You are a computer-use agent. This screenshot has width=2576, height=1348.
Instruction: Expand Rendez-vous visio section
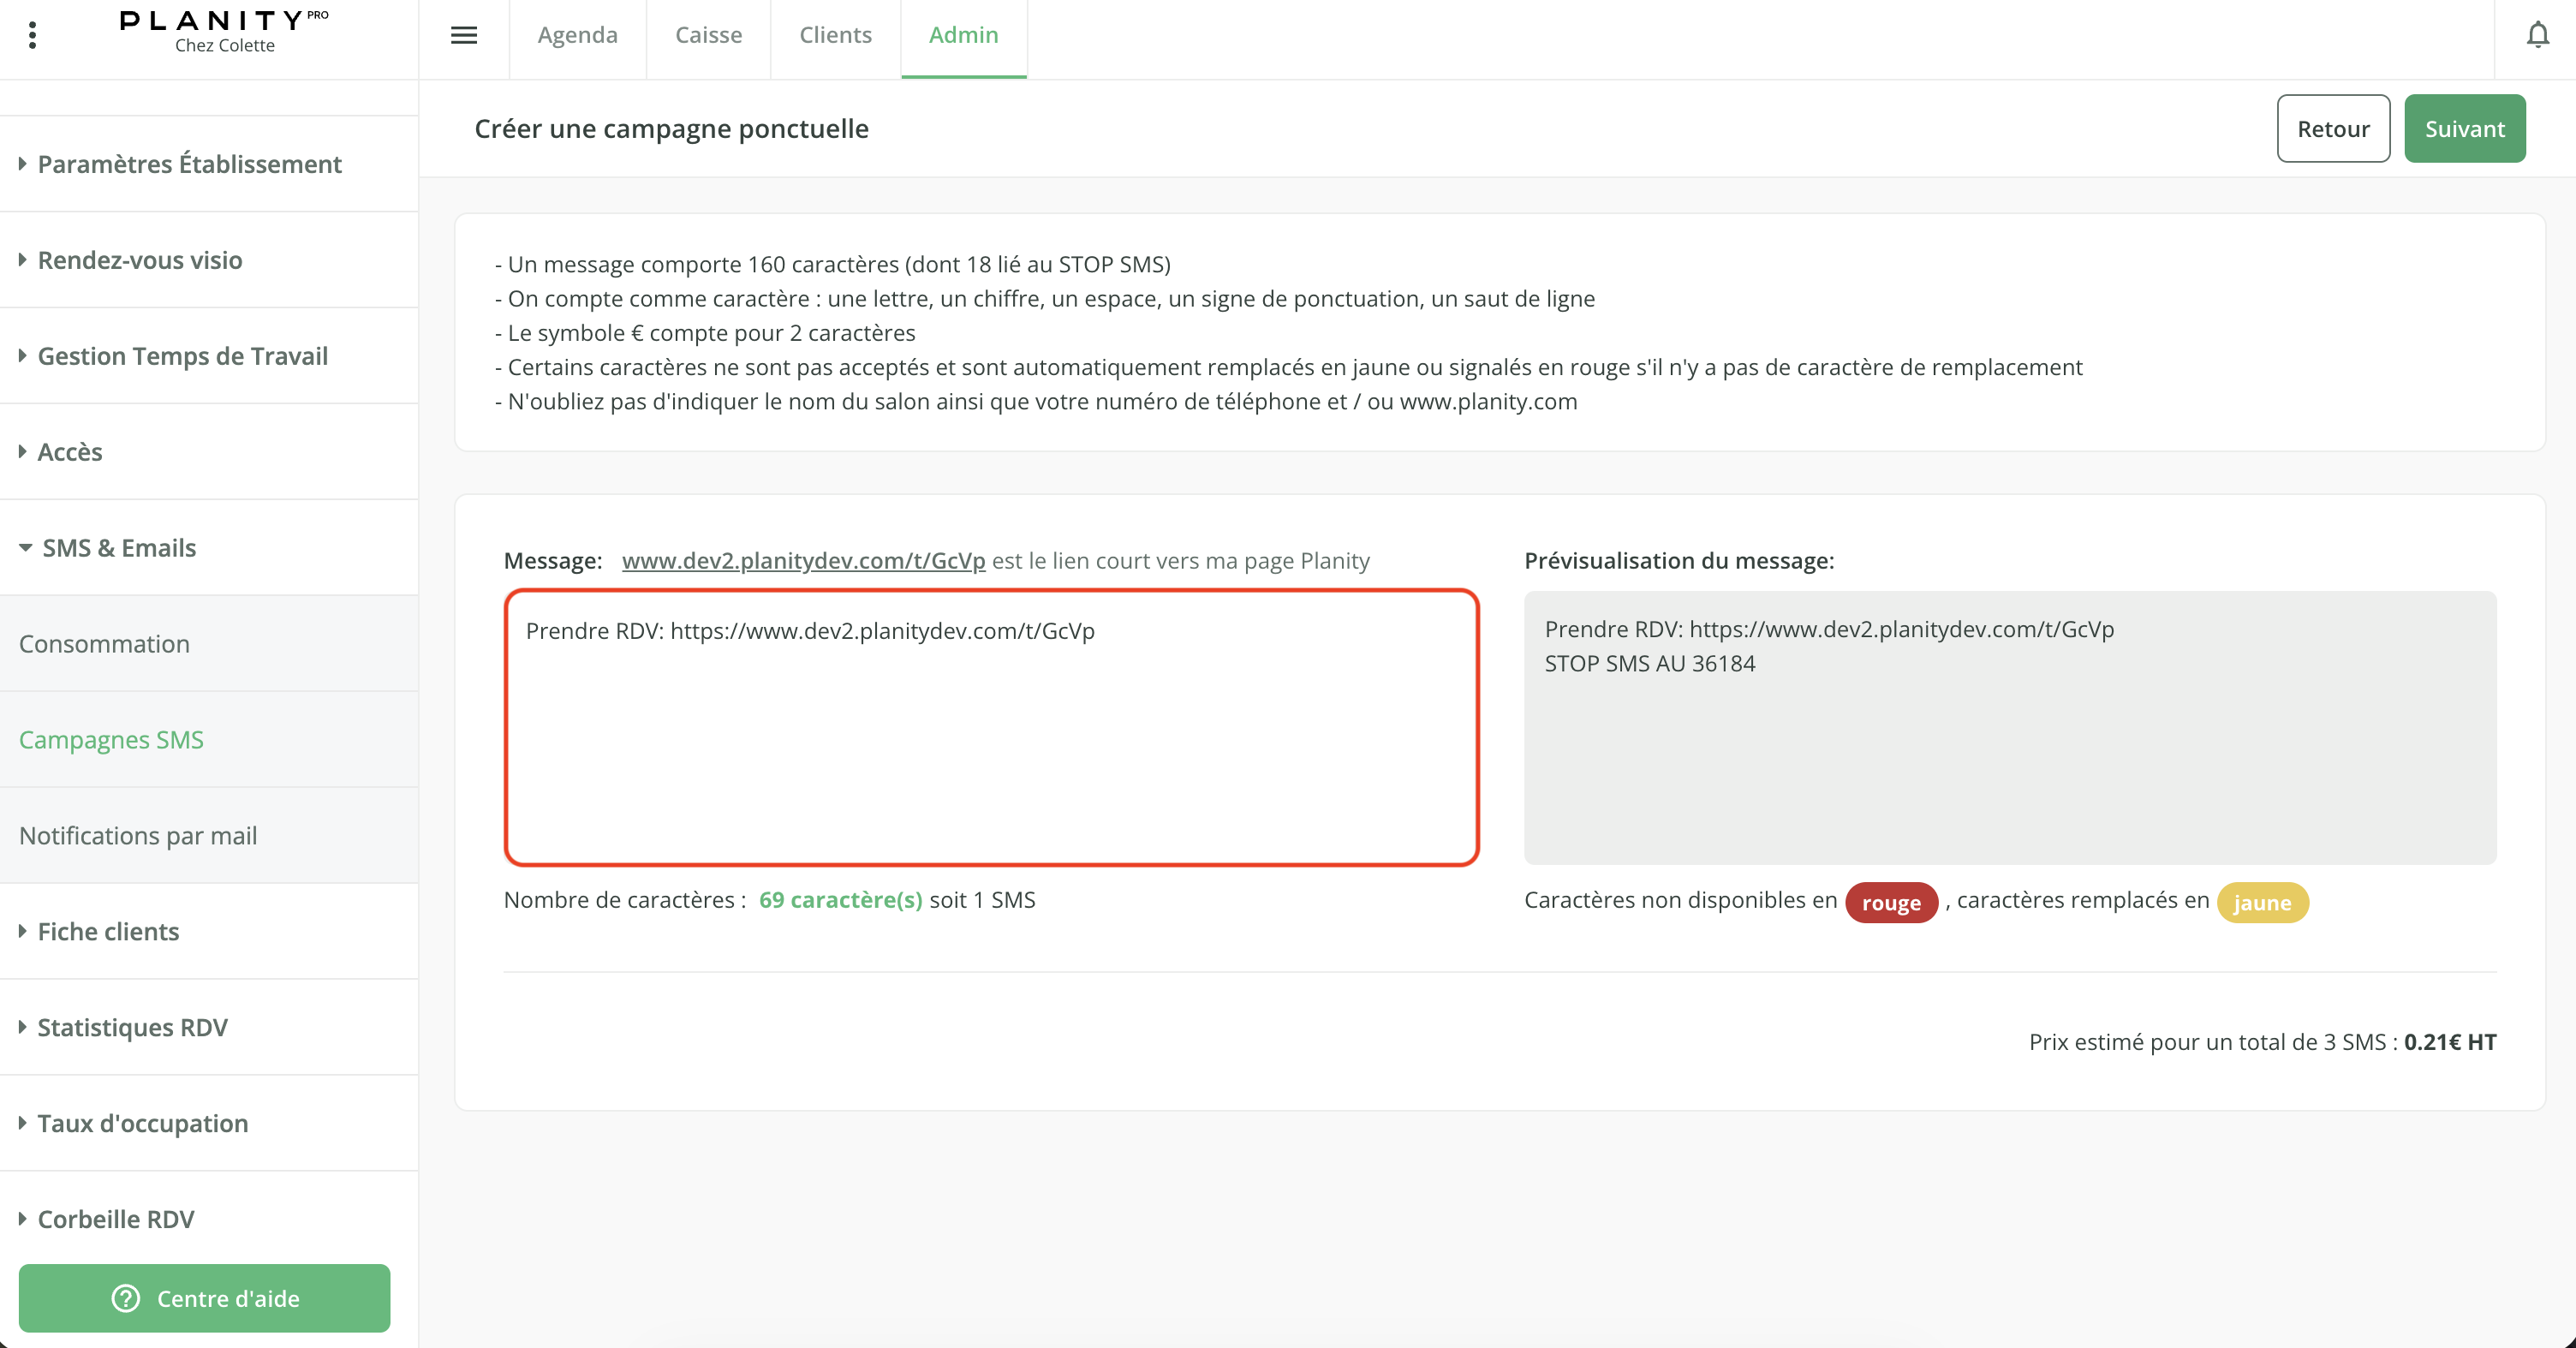point(139,260)
